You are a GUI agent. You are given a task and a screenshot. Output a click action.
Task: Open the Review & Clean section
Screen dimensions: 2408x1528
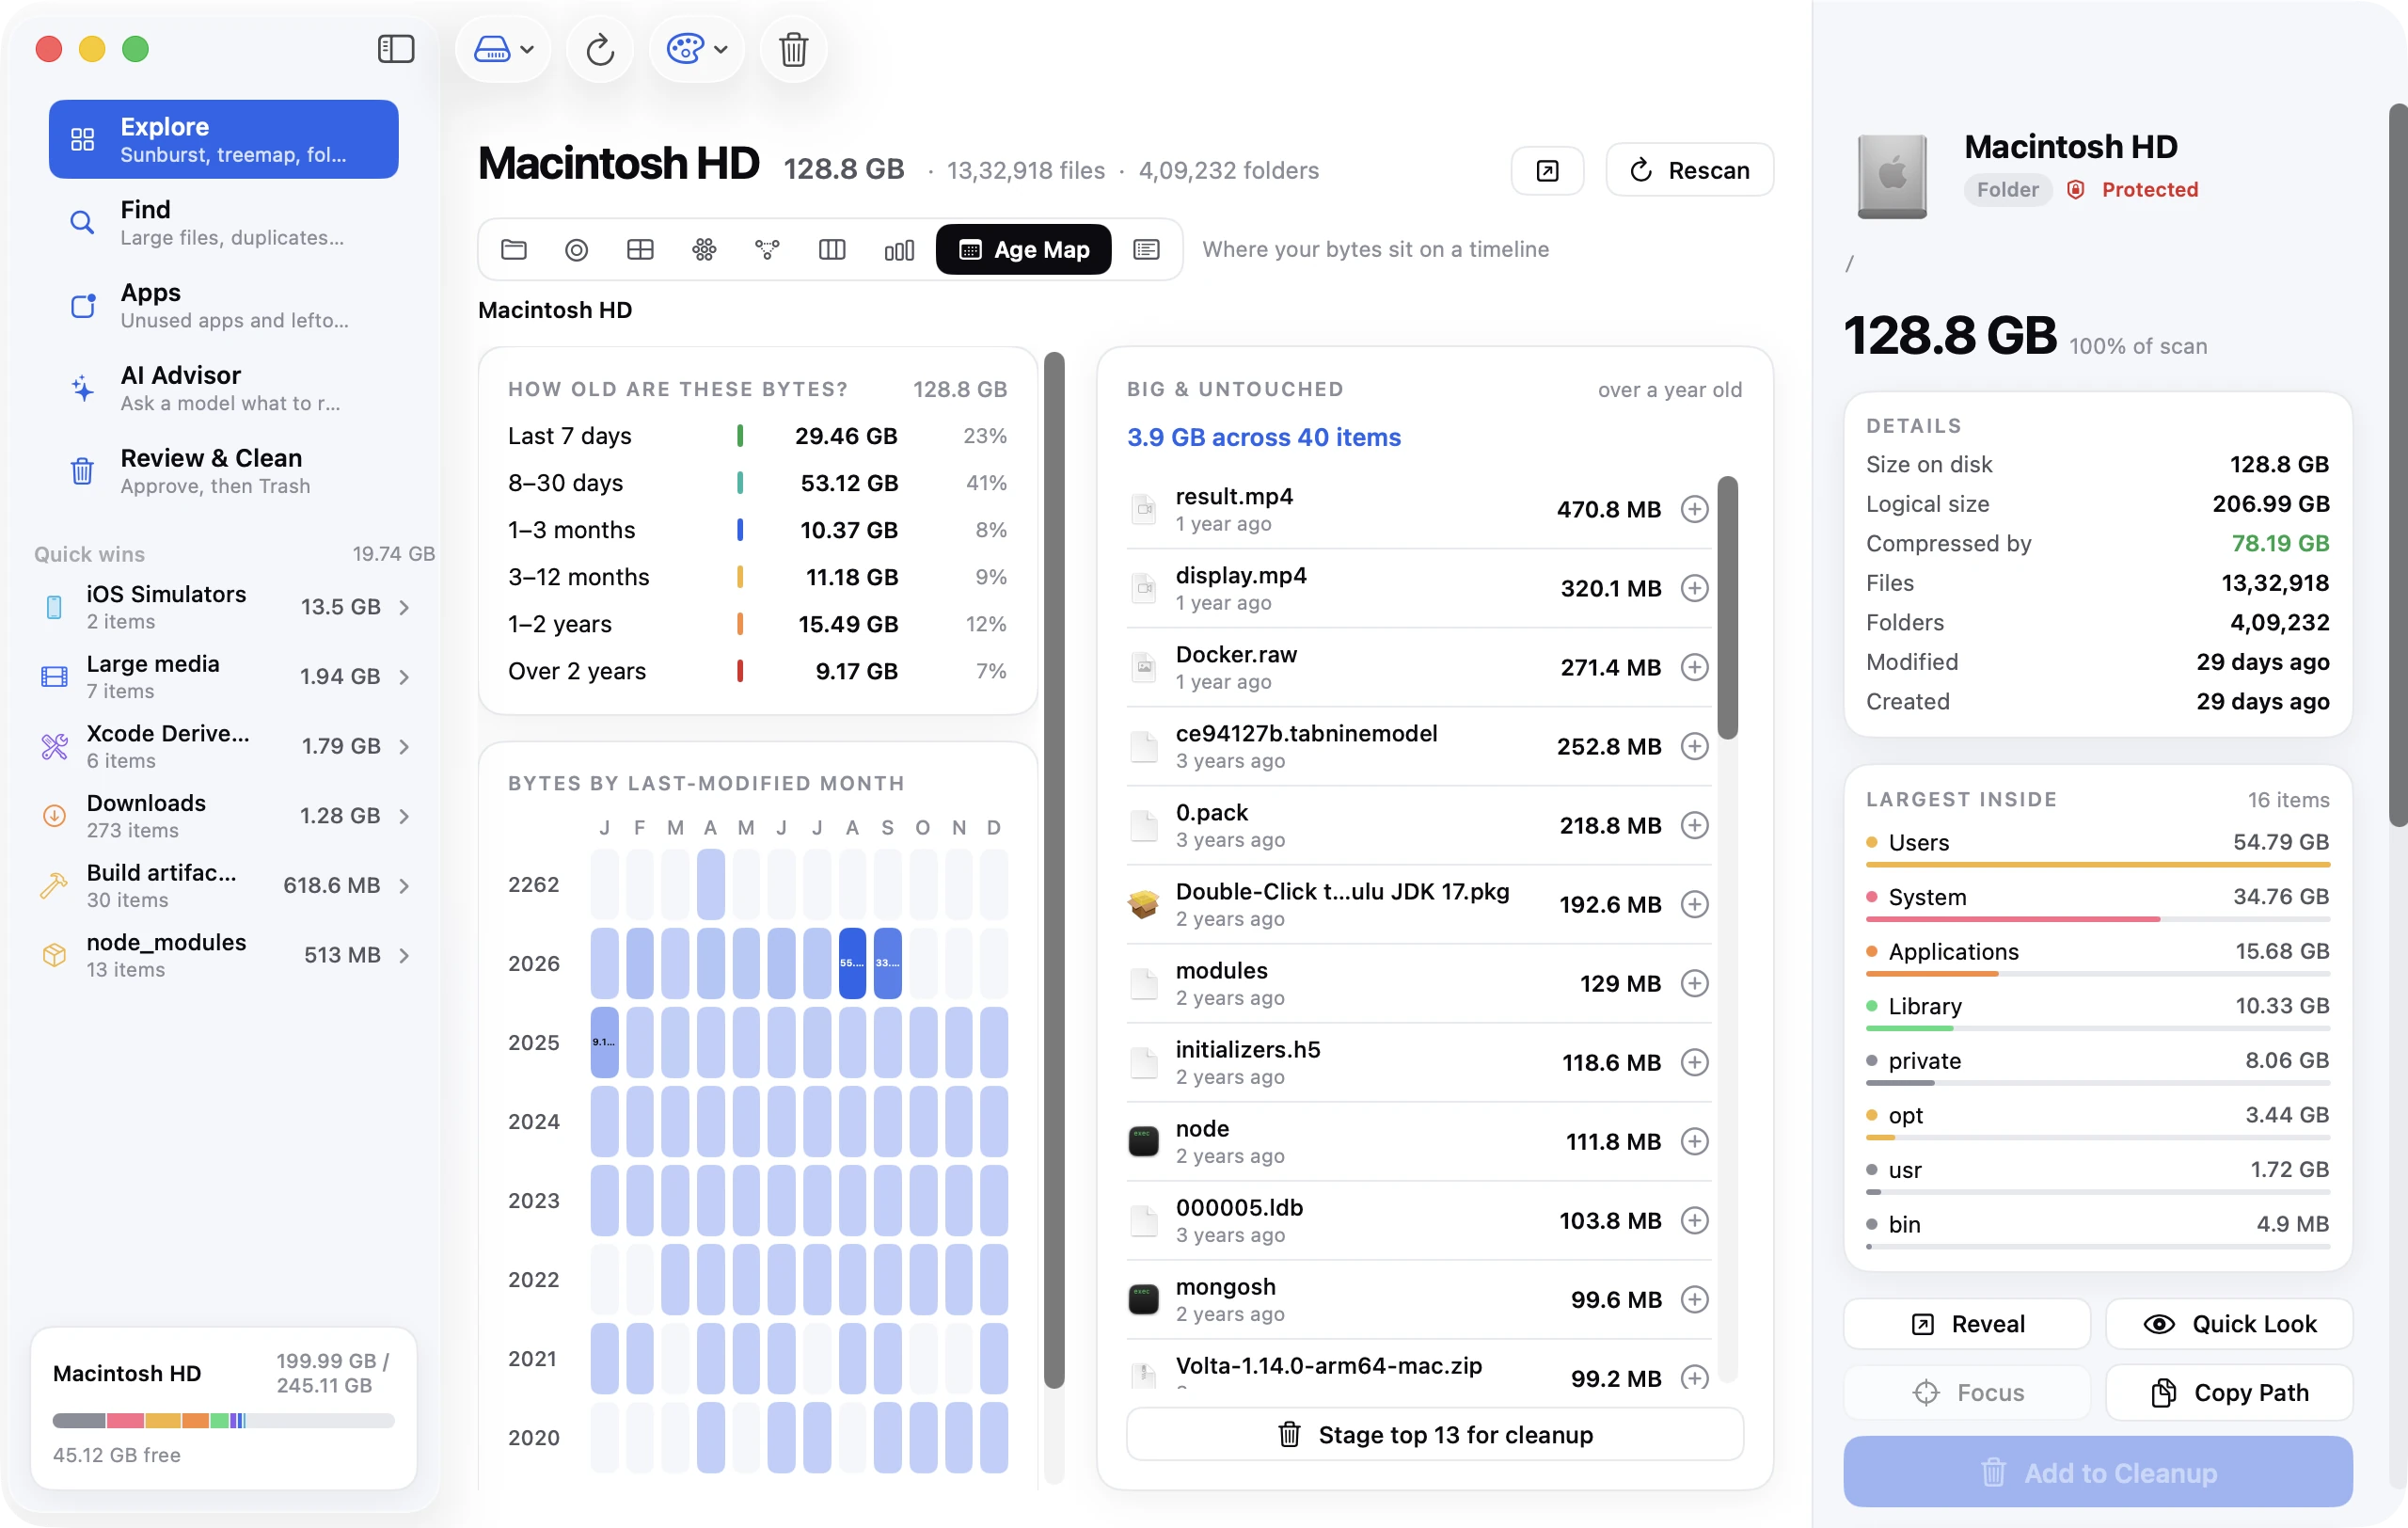coord(224,470)
